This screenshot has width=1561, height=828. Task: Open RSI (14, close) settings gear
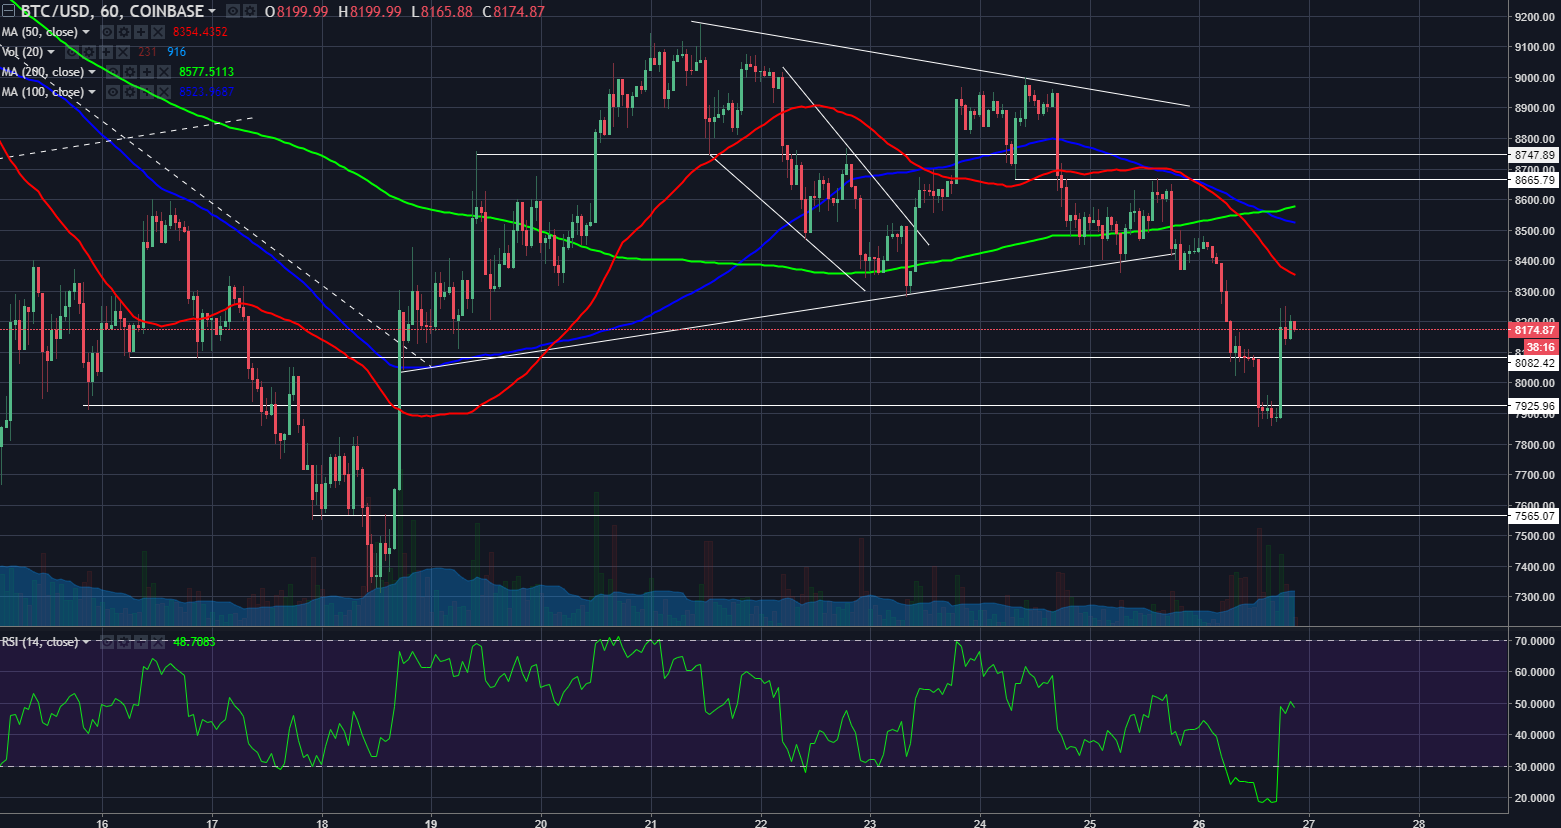click(124, 642)
